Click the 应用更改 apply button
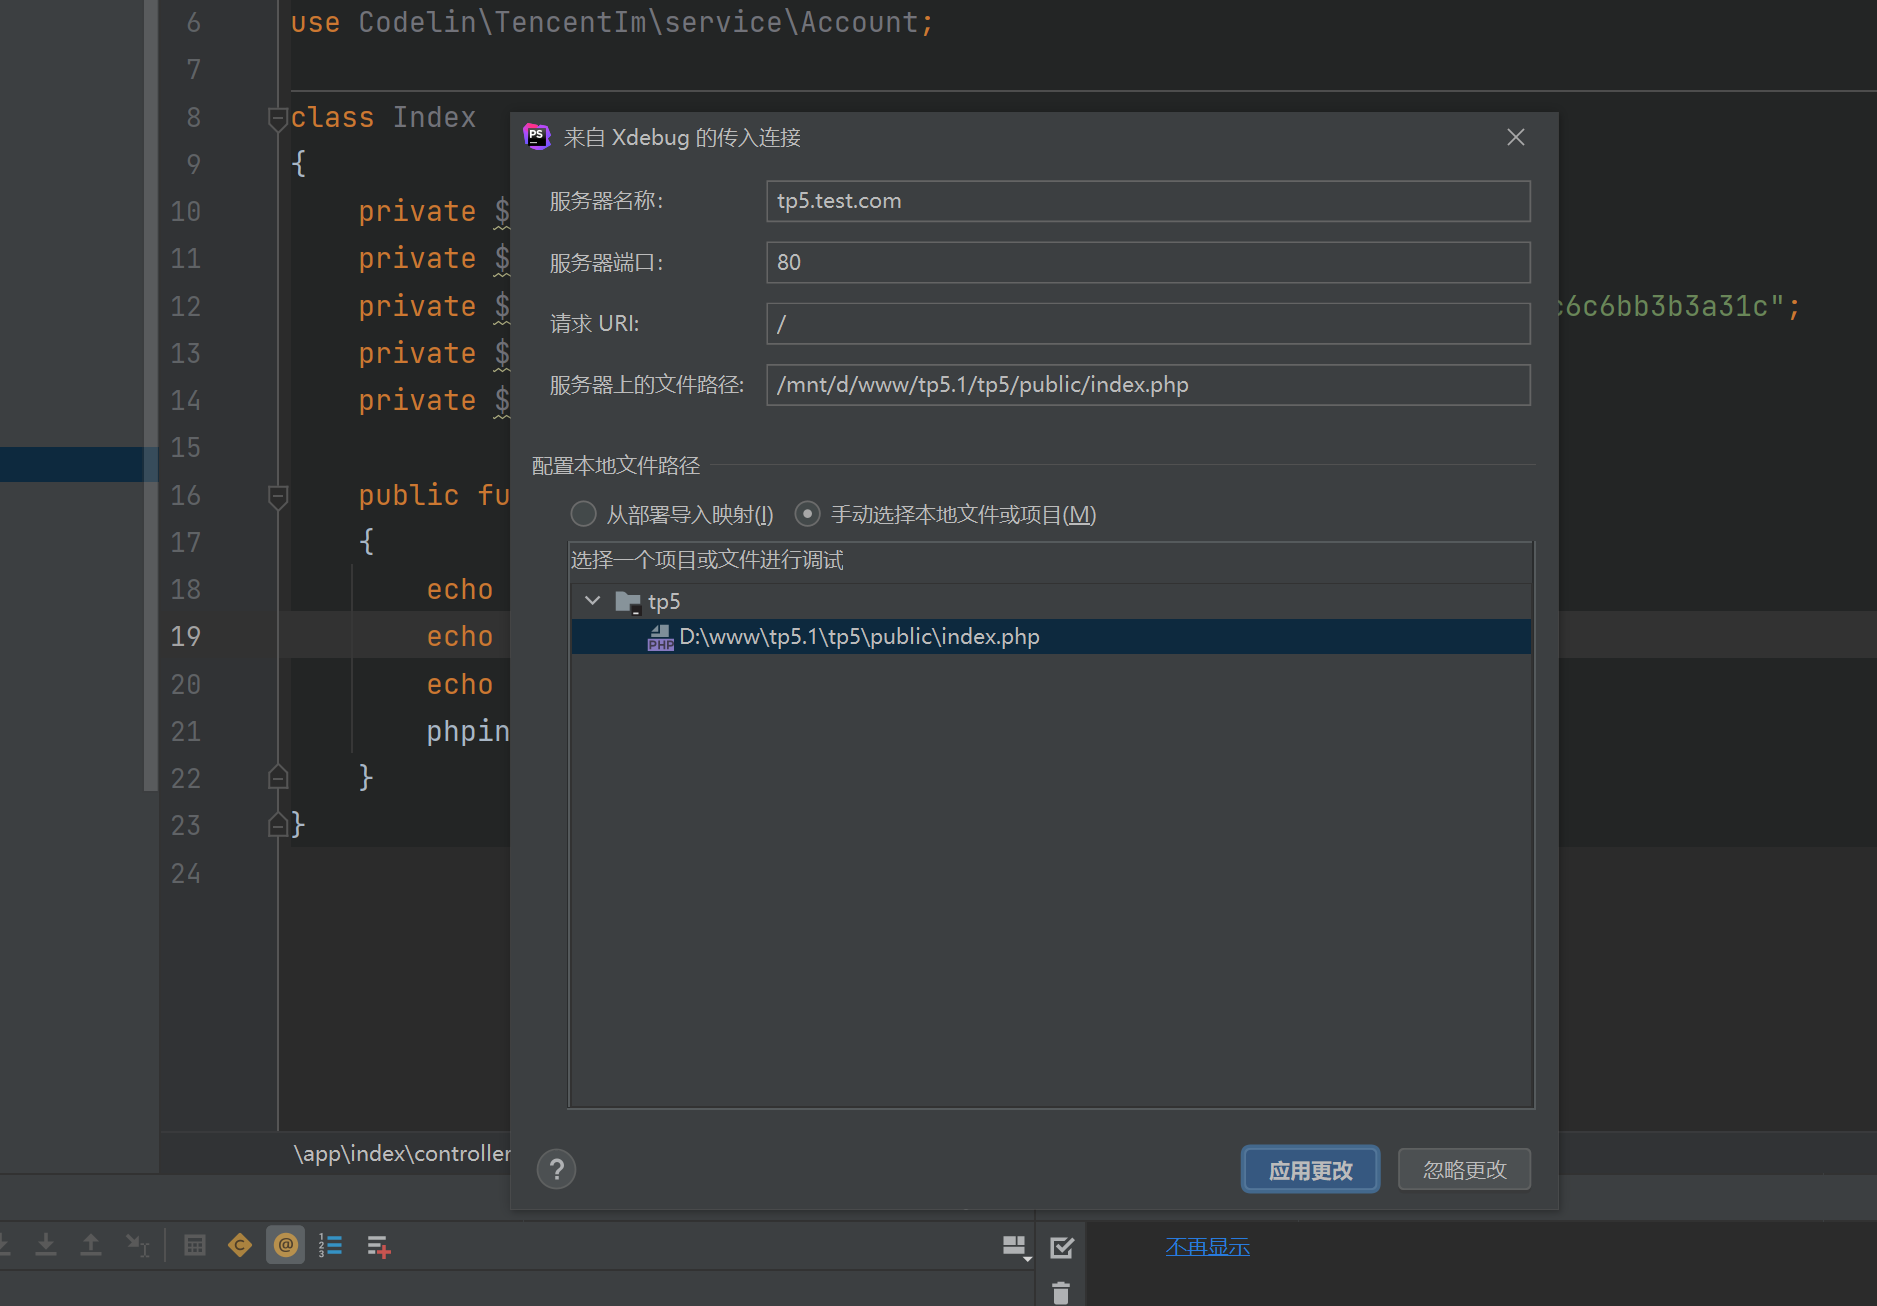This screenshot has height=1306, width=1877. pyautogui.click(x=1310, y=1169)
